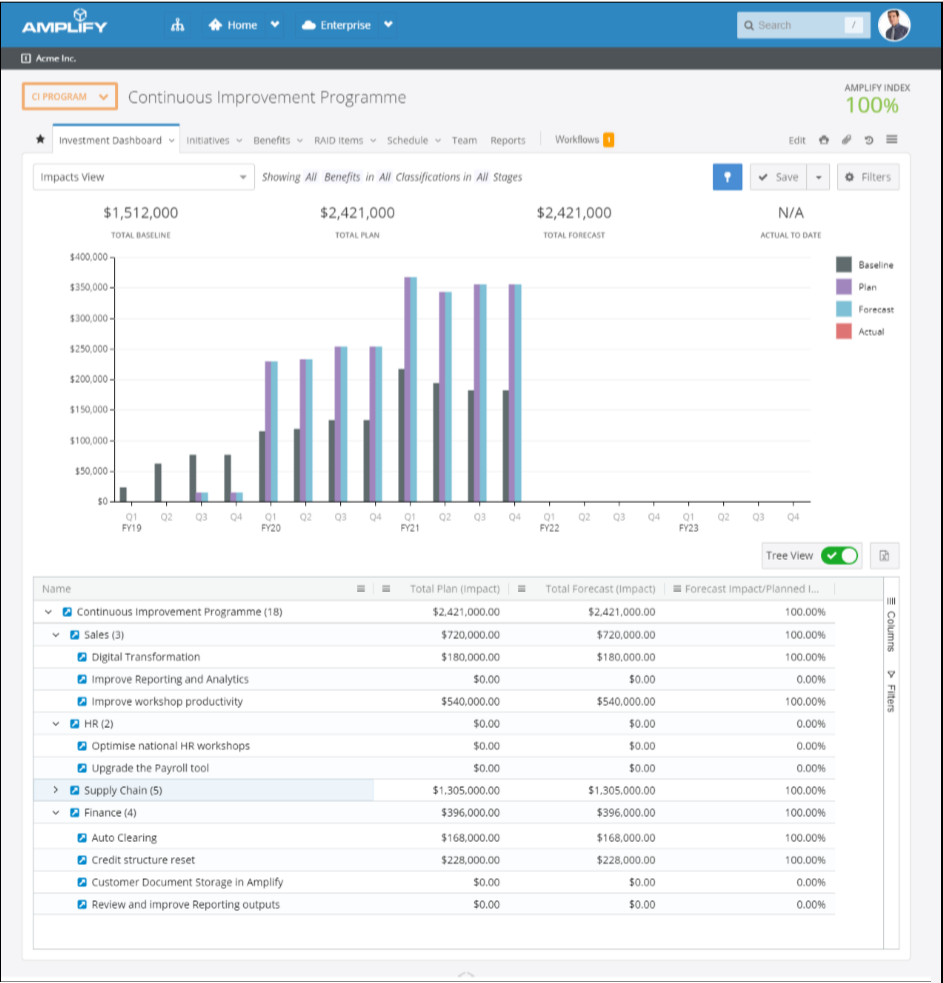The image size is (943, 983).
Task: Expand the Supply Chain (5) row
Action: click(56, 791)
